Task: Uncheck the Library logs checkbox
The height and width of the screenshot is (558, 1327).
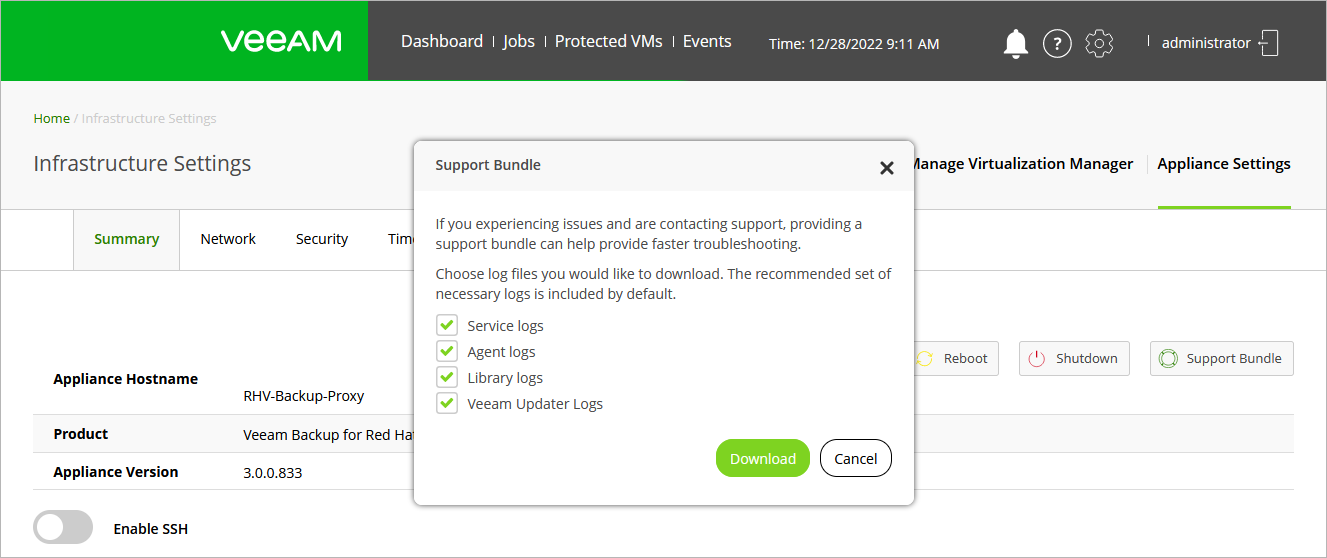Action: click(447, 378)
